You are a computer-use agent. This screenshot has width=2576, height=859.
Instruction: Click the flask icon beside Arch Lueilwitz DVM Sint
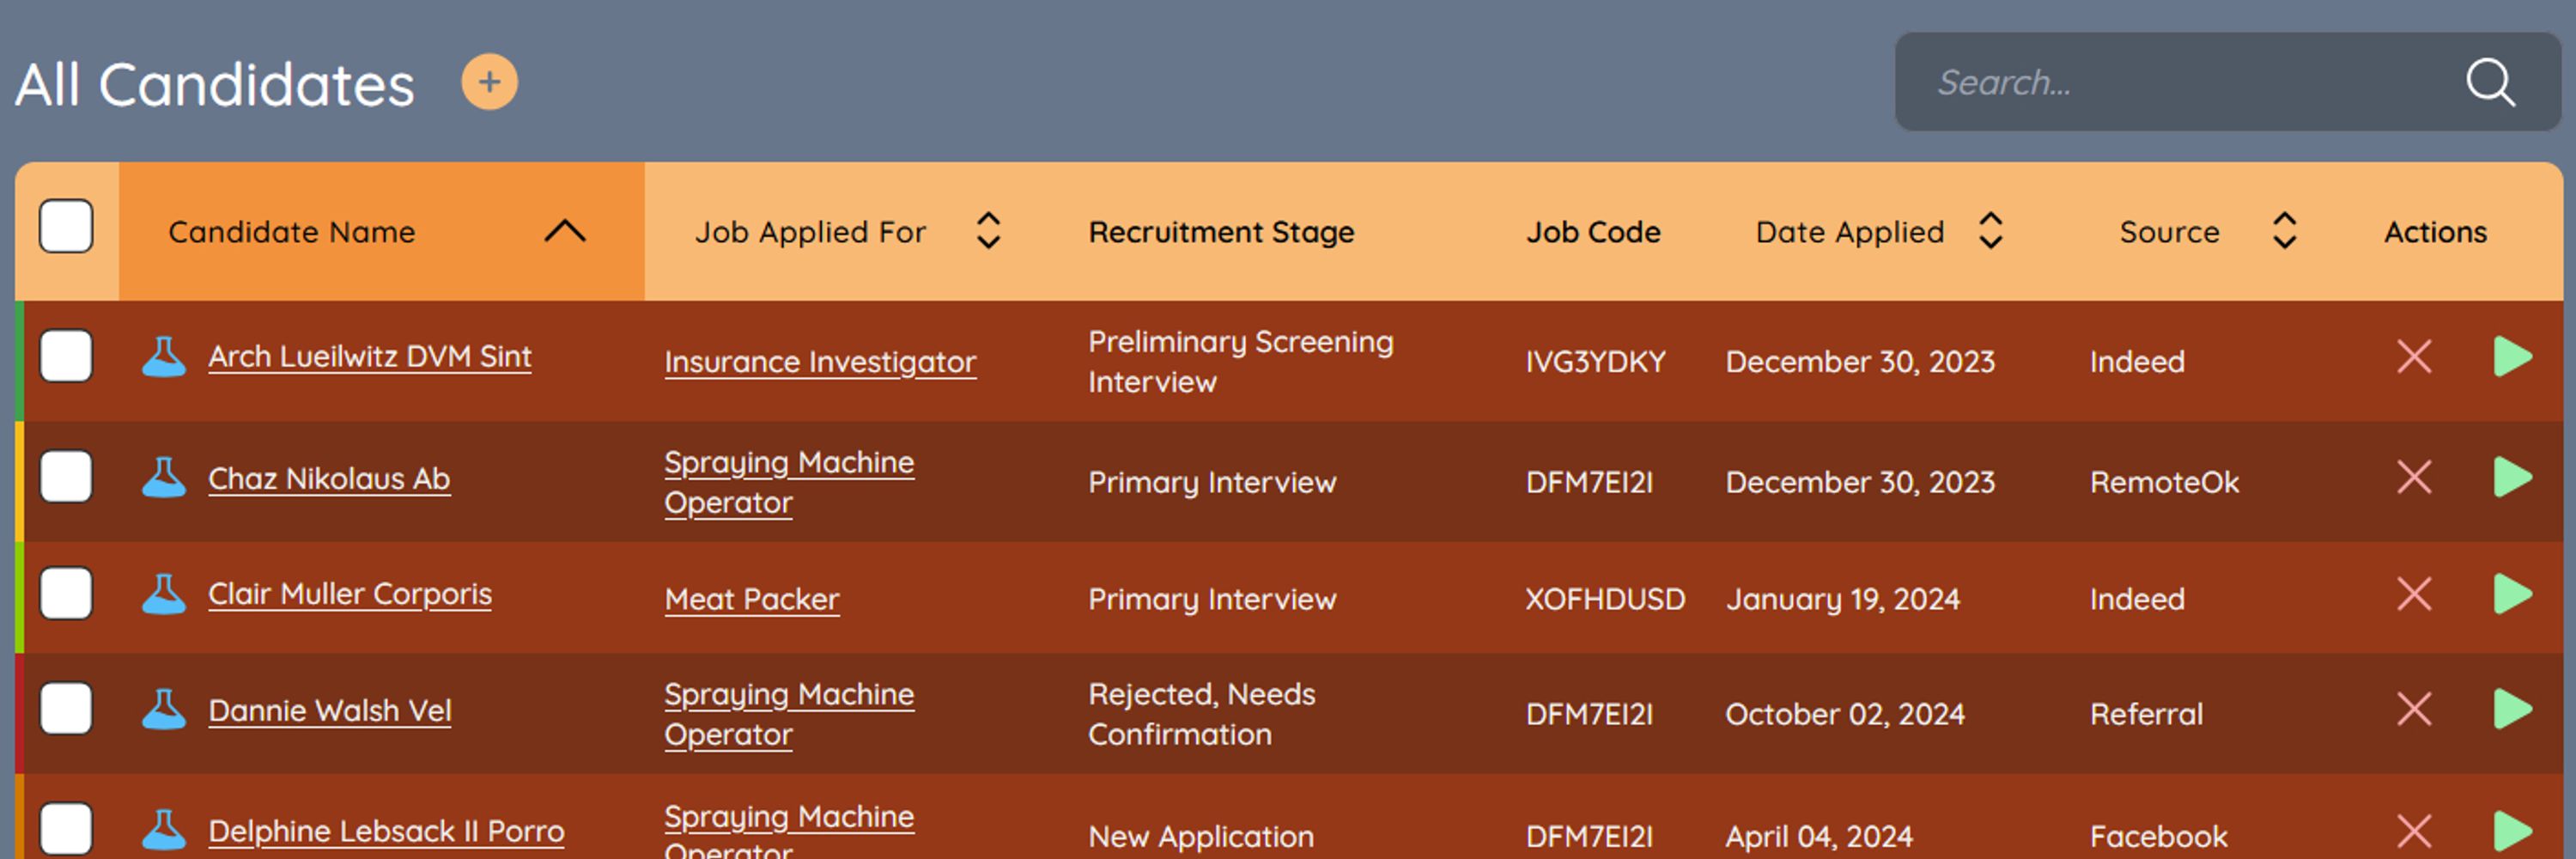coord(164,357)
